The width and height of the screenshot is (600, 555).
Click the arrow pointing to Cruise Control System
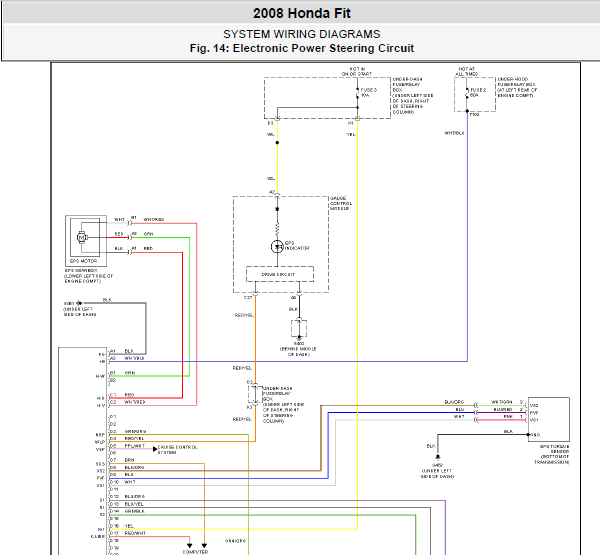[x=155, y=449]
